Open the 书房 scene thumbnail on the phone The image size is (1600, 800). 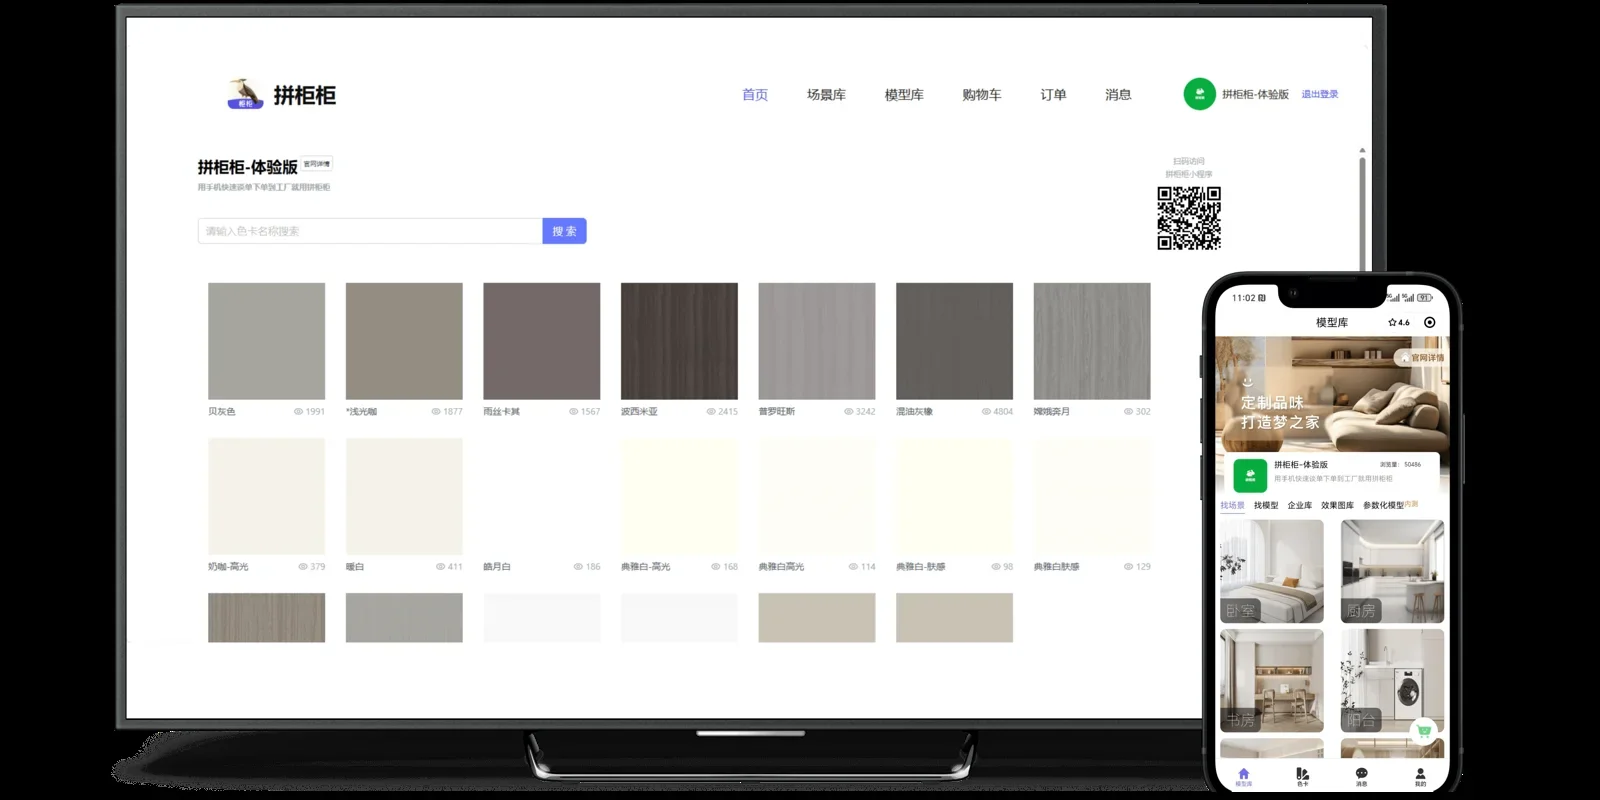[x=1272, y=680]
